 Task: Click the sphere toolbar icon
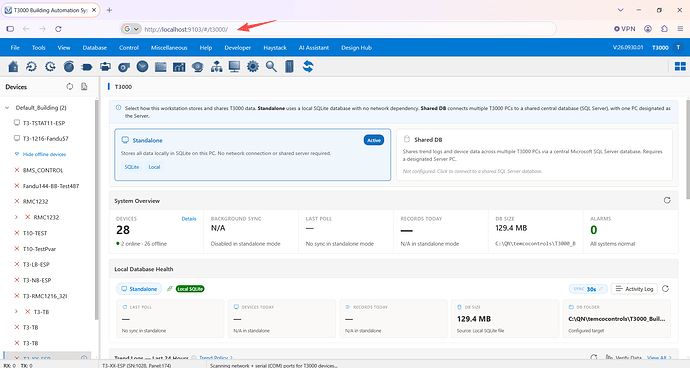pos(69,66)
